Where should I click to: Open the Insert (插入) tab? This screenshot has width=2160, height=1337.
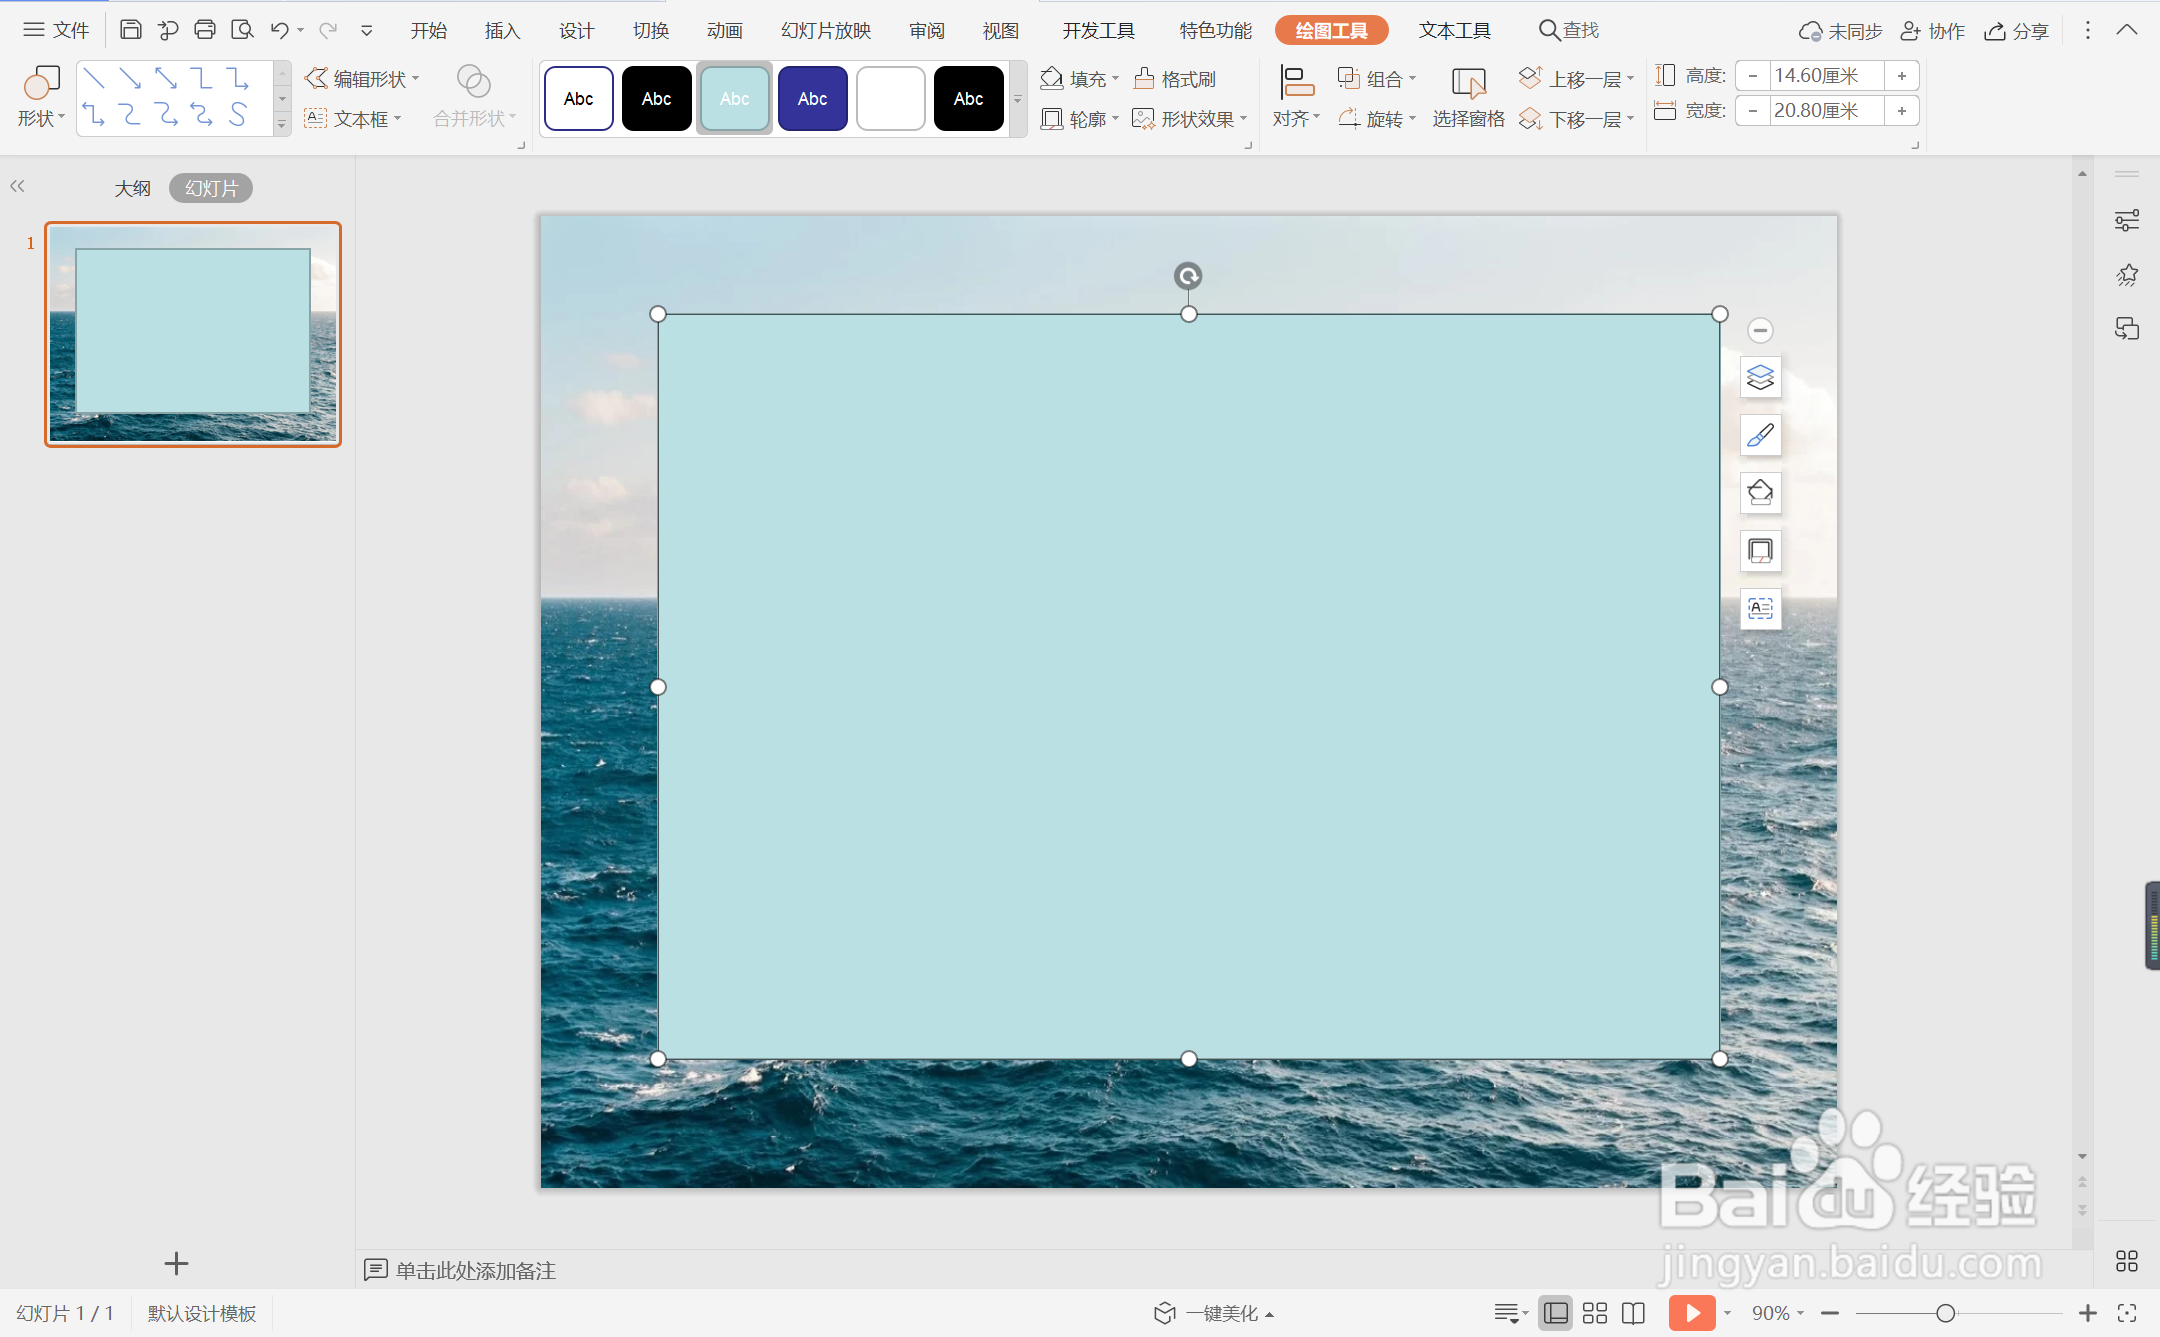click(x=502, y=31)
